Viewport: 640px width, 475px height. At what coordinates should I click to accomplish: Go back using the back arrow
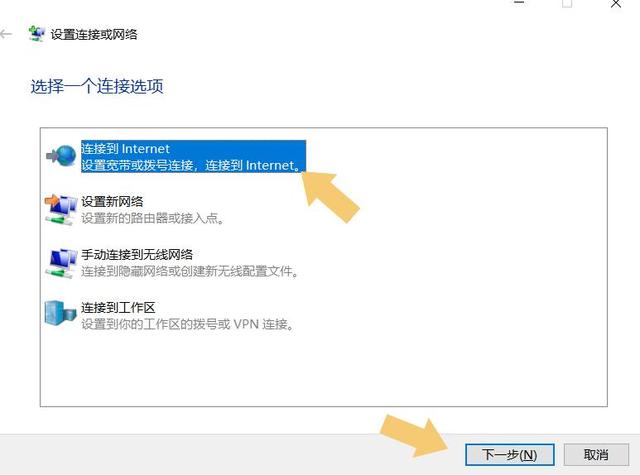point(6,34)
